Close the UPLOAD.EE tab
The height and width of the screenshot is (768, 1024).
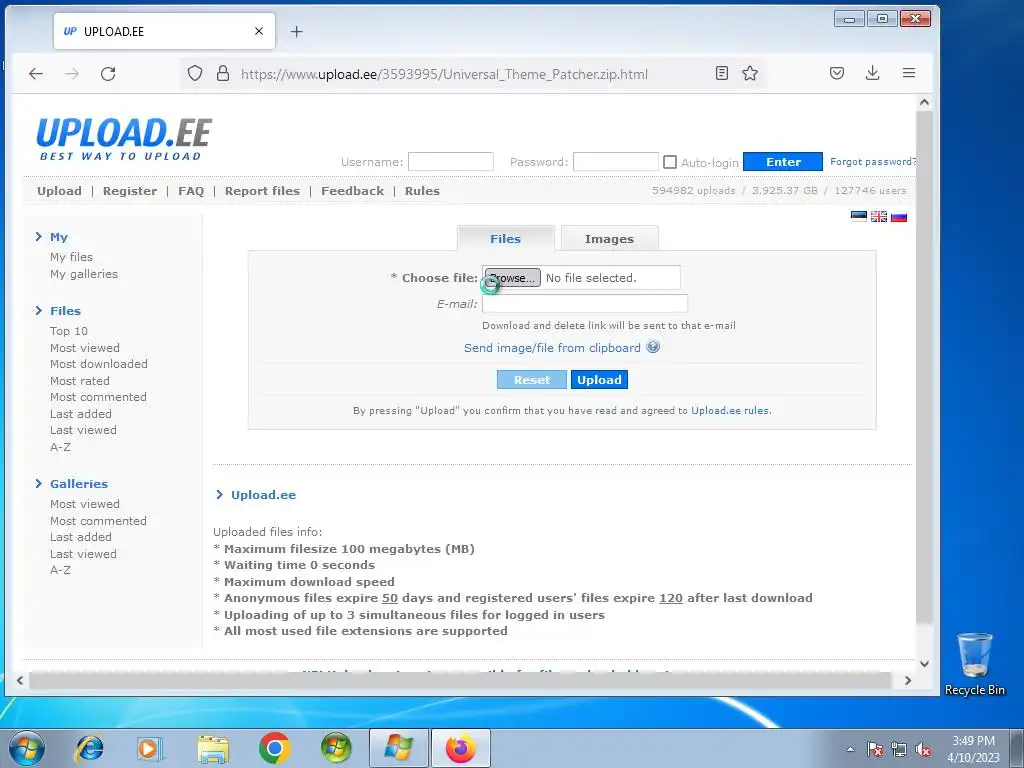[259, 31]
